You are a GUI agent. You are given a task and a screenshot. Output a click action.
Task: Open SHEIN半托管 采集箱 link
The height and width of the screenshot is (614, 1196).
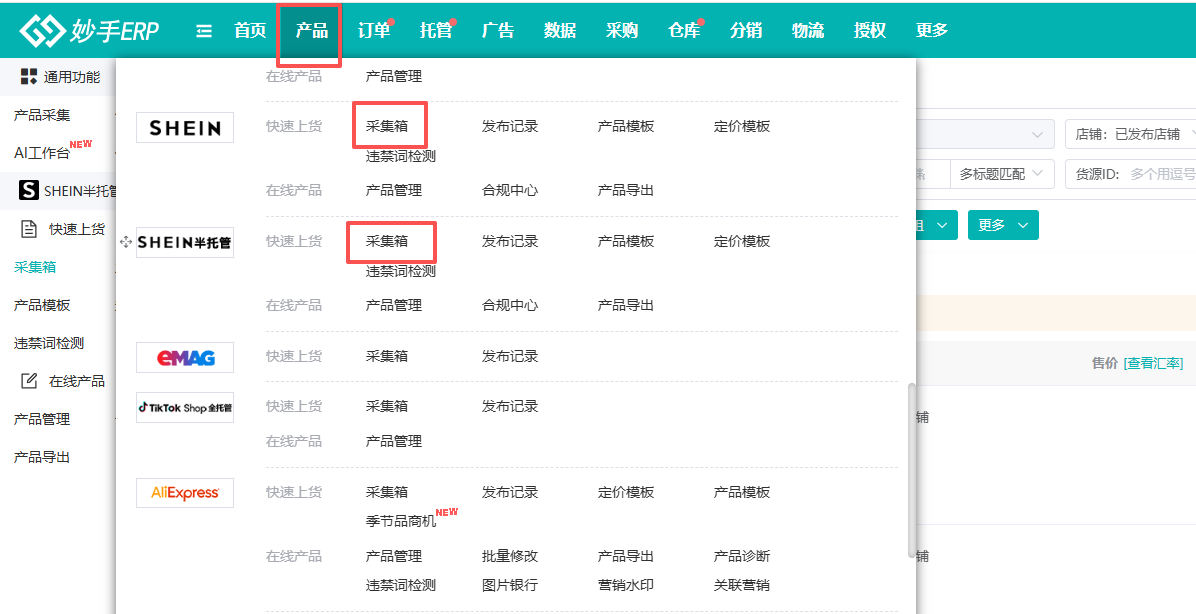point(387,241)
